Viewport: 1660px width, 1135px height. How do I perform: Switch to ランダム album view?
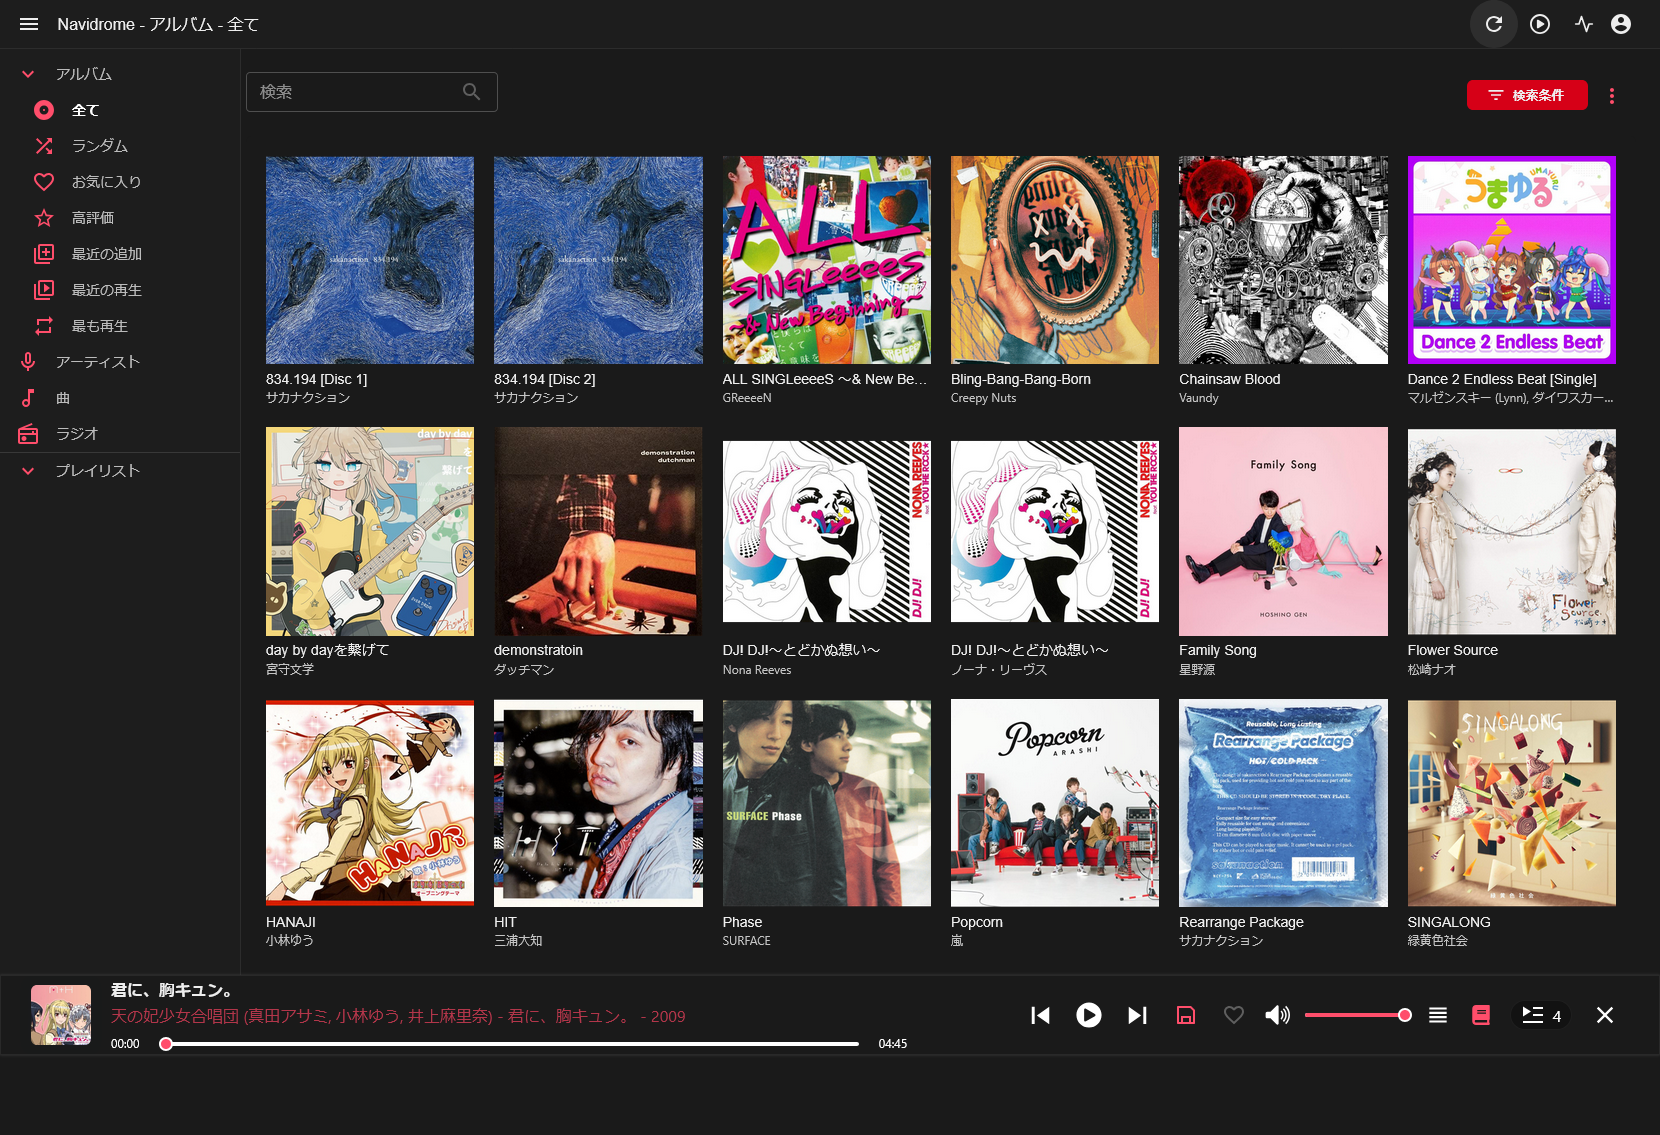[100, 145]
